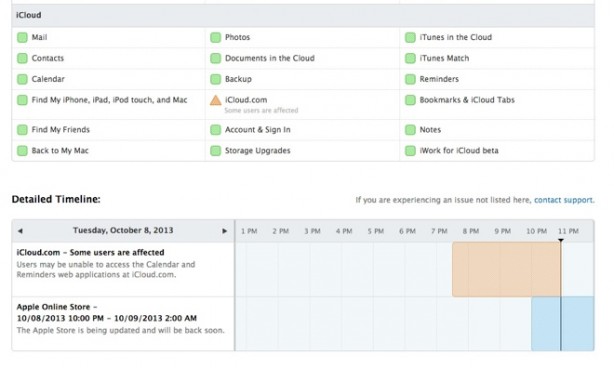The image size is (614, 368).
Task: Click the status icon beside iTunes Match
Action: pos(410,58)
